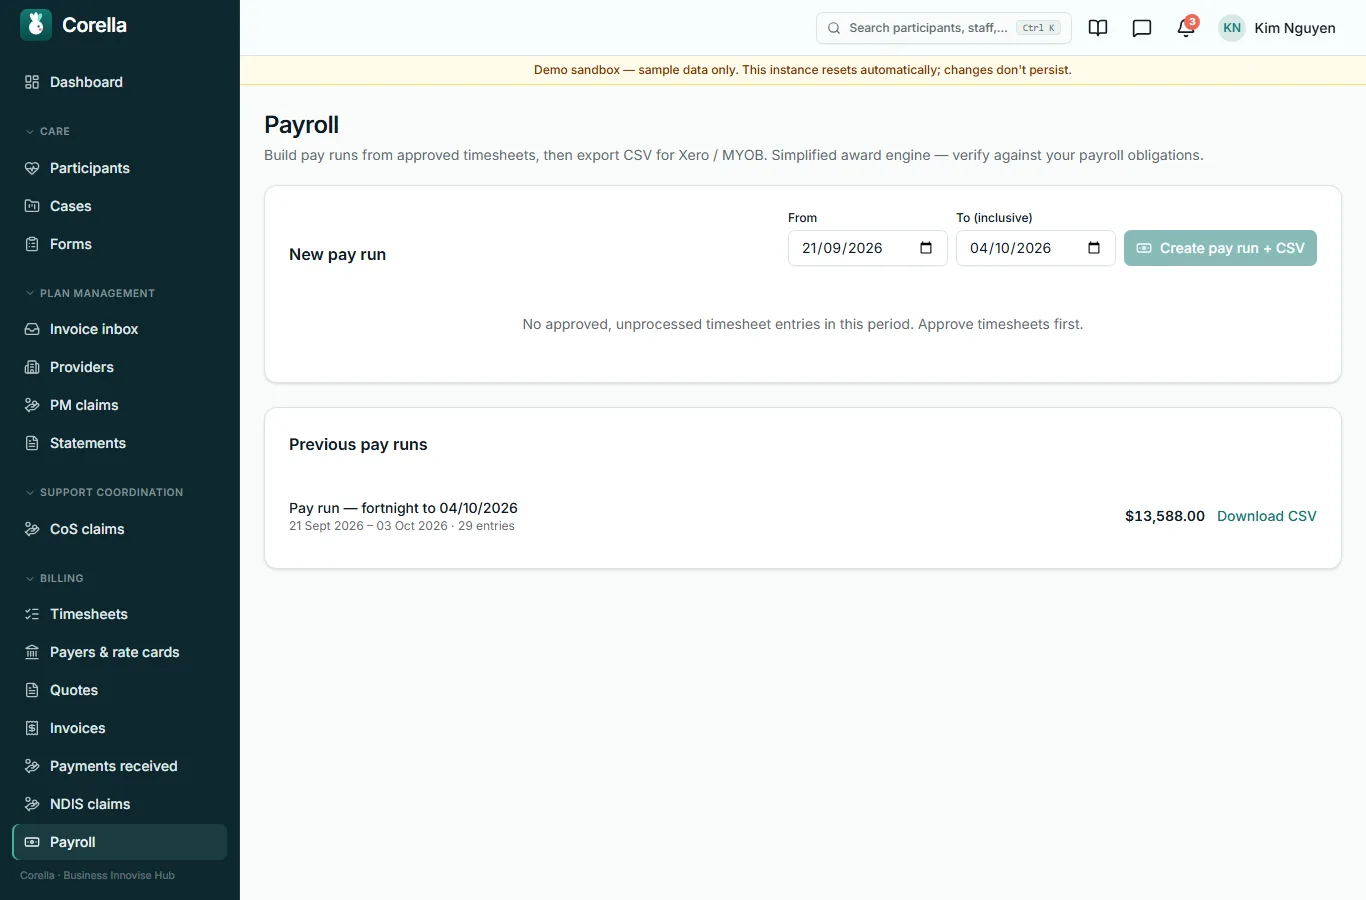The width and height of the screenshot is (1366, 900).
Task: Click the '21 Sept 2026 – 03 Oct 2026 · 29 entries' text
Action: coord(402,526)
